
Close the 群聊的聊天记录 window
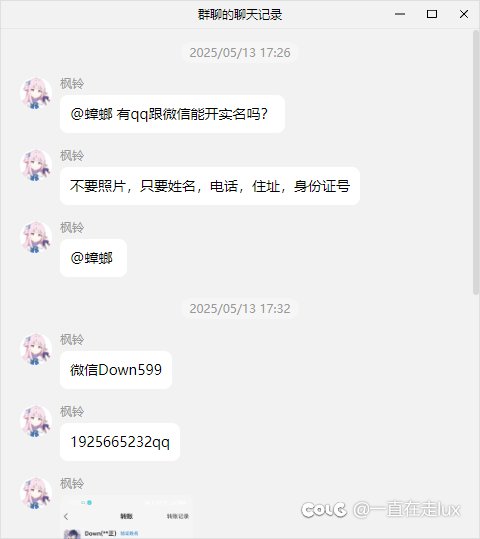coord(464,14)
